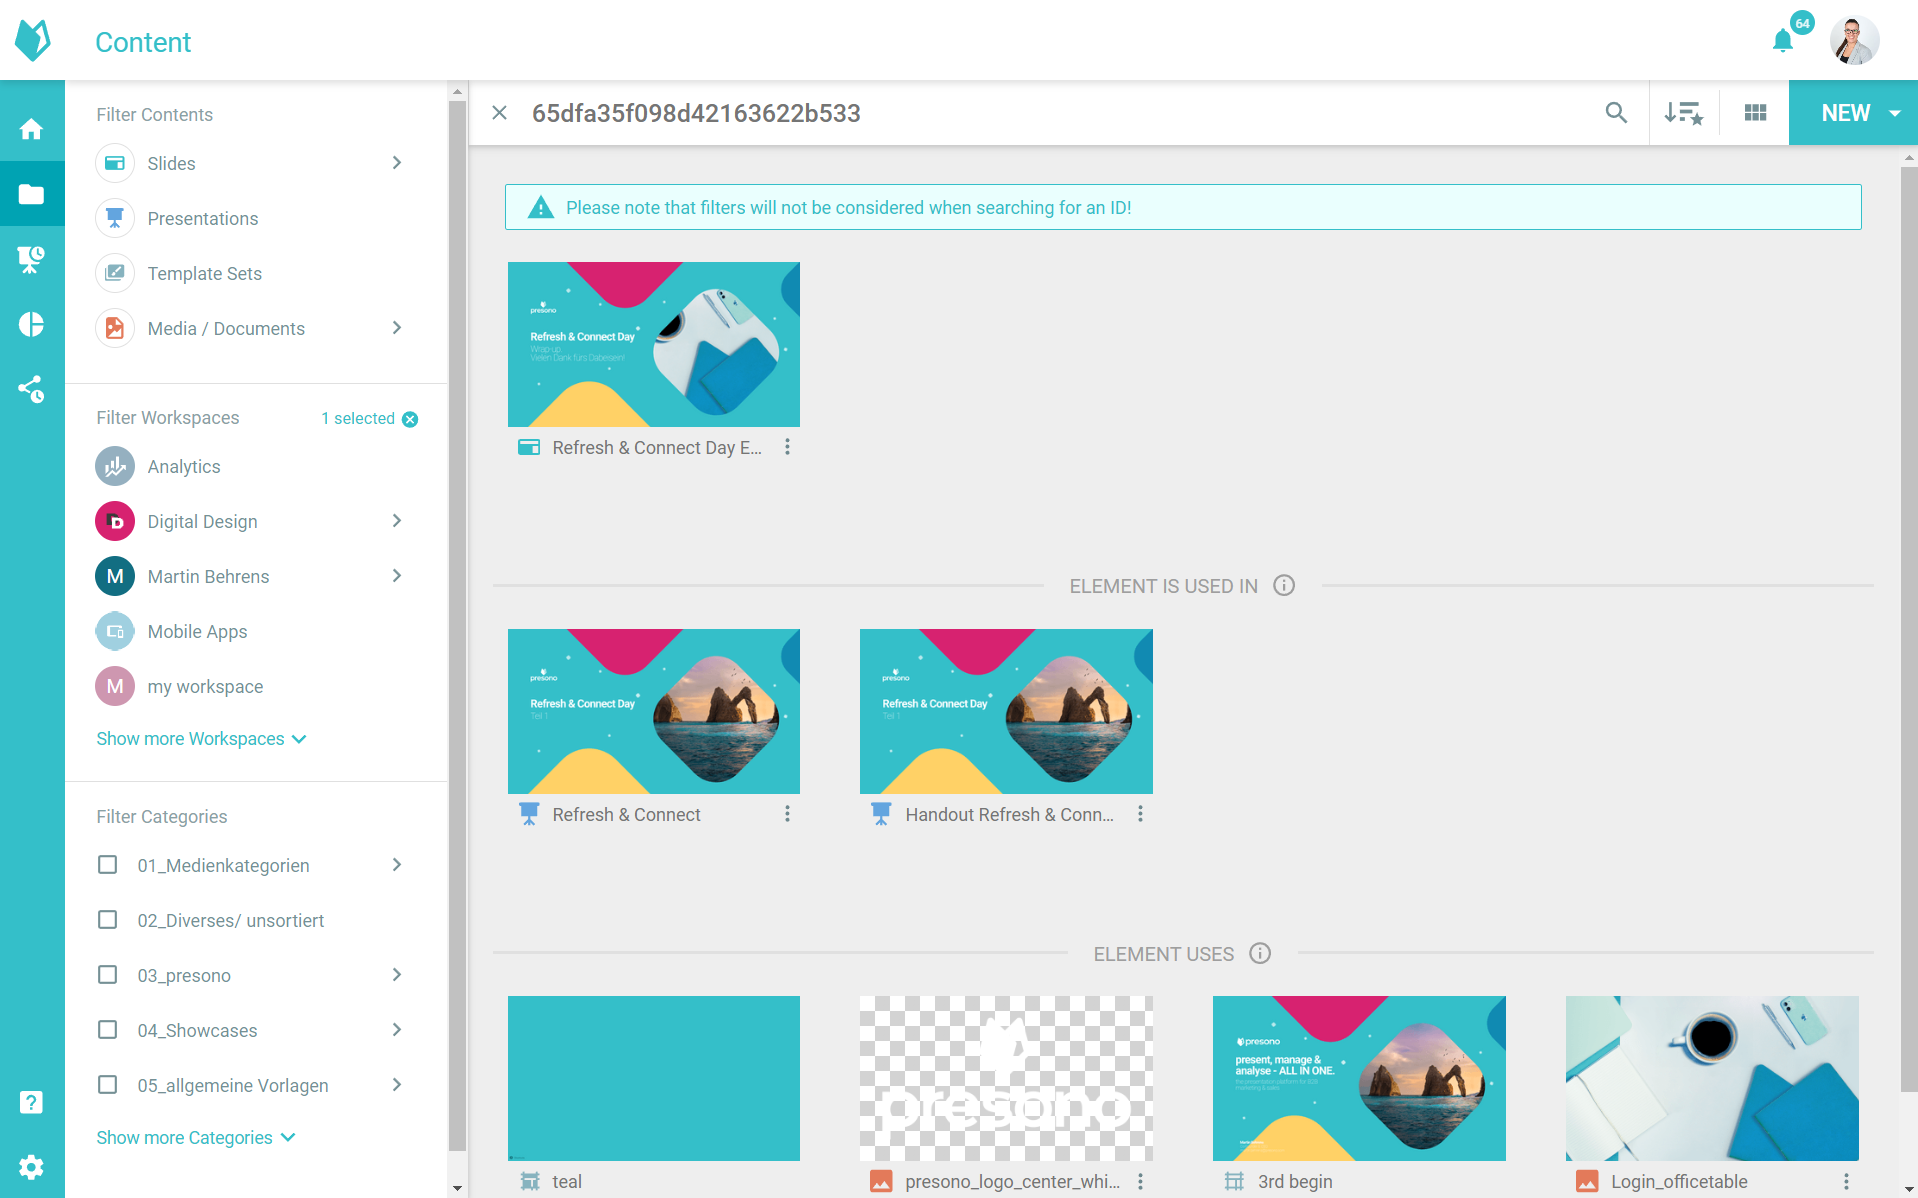Enable the 03_presono category filter
This screenshot has width=1918, height=1198.
[x=108, y=975]
